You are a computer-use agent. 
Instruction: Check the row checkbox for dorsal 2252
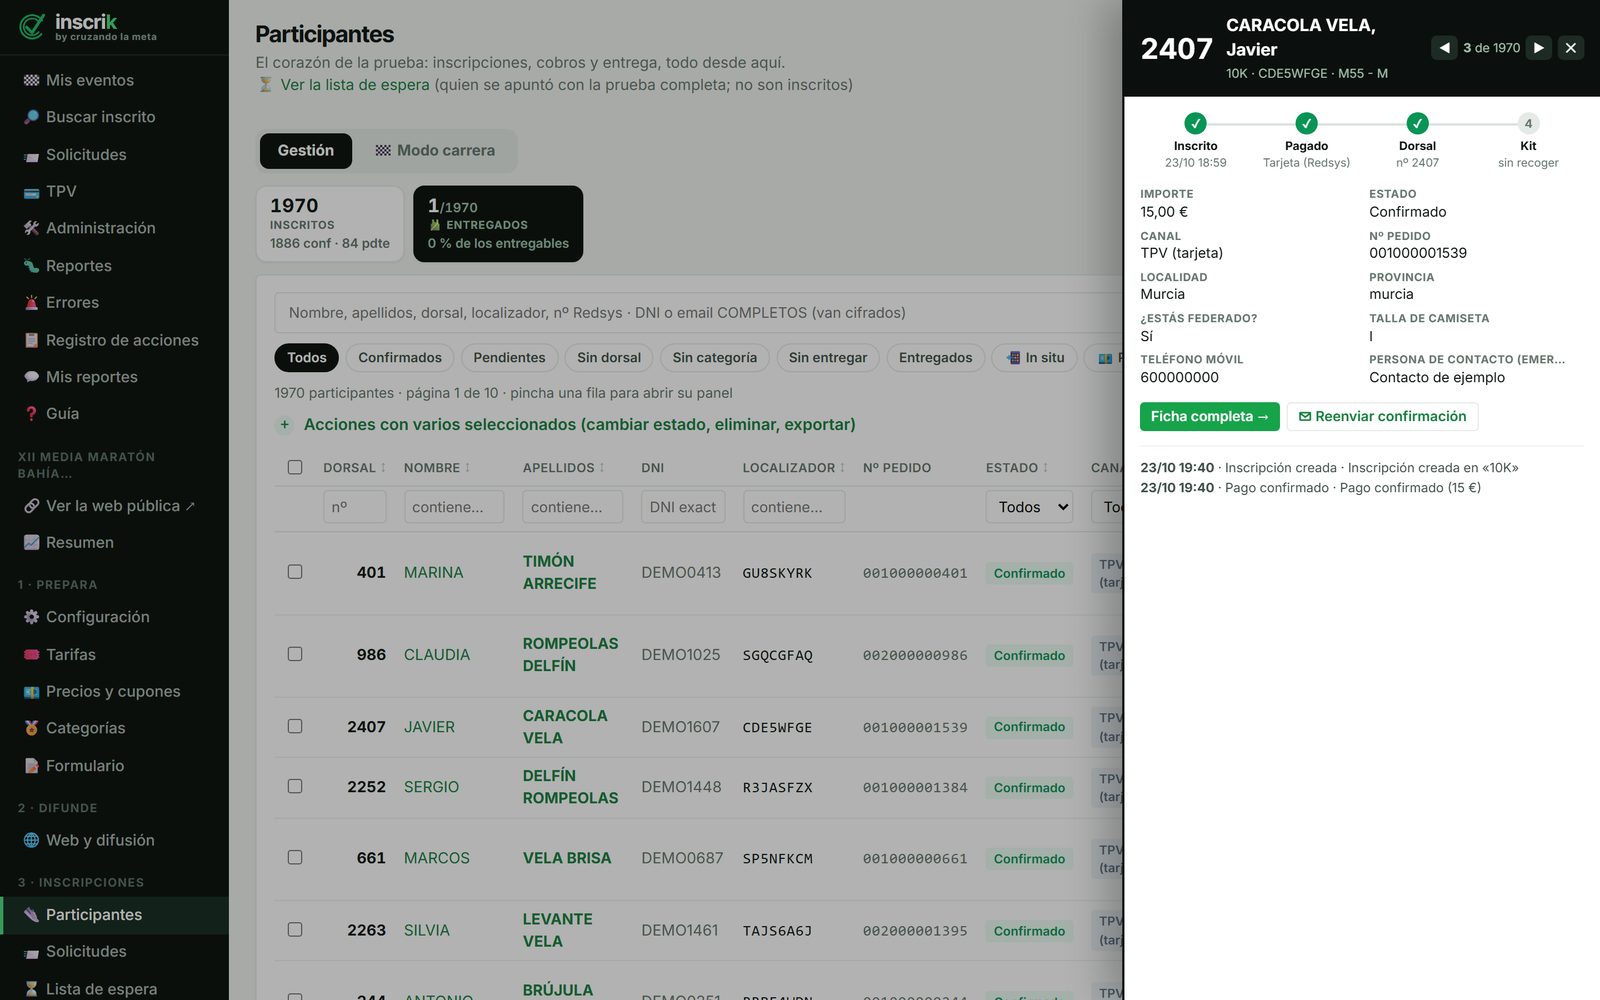[x=295, y=786]
